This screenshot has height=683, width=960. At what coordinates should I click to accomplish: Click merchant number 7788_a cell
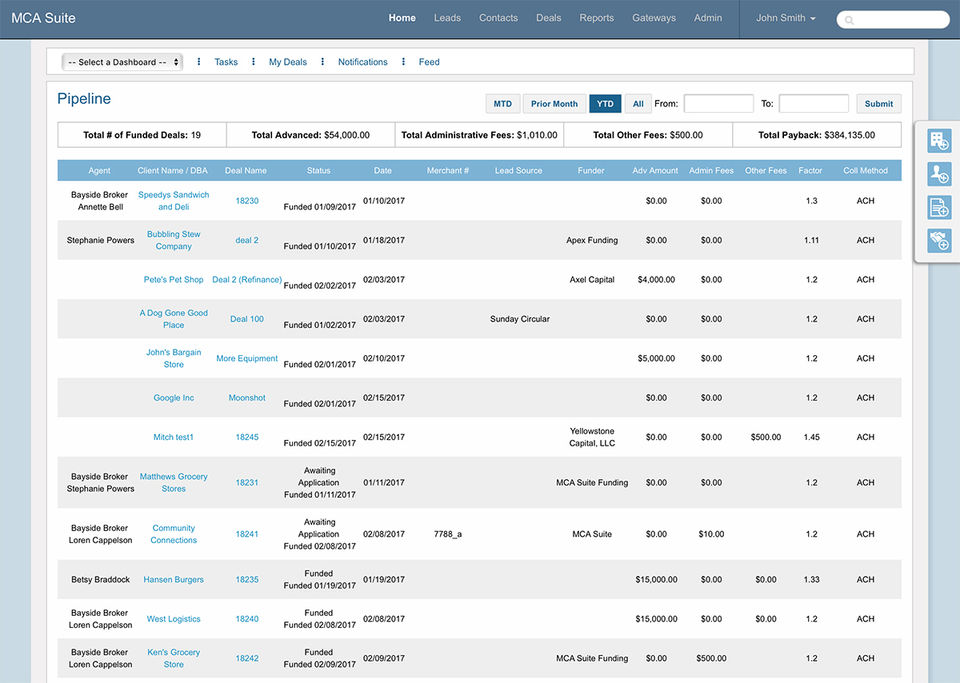[x=448, y=534]
